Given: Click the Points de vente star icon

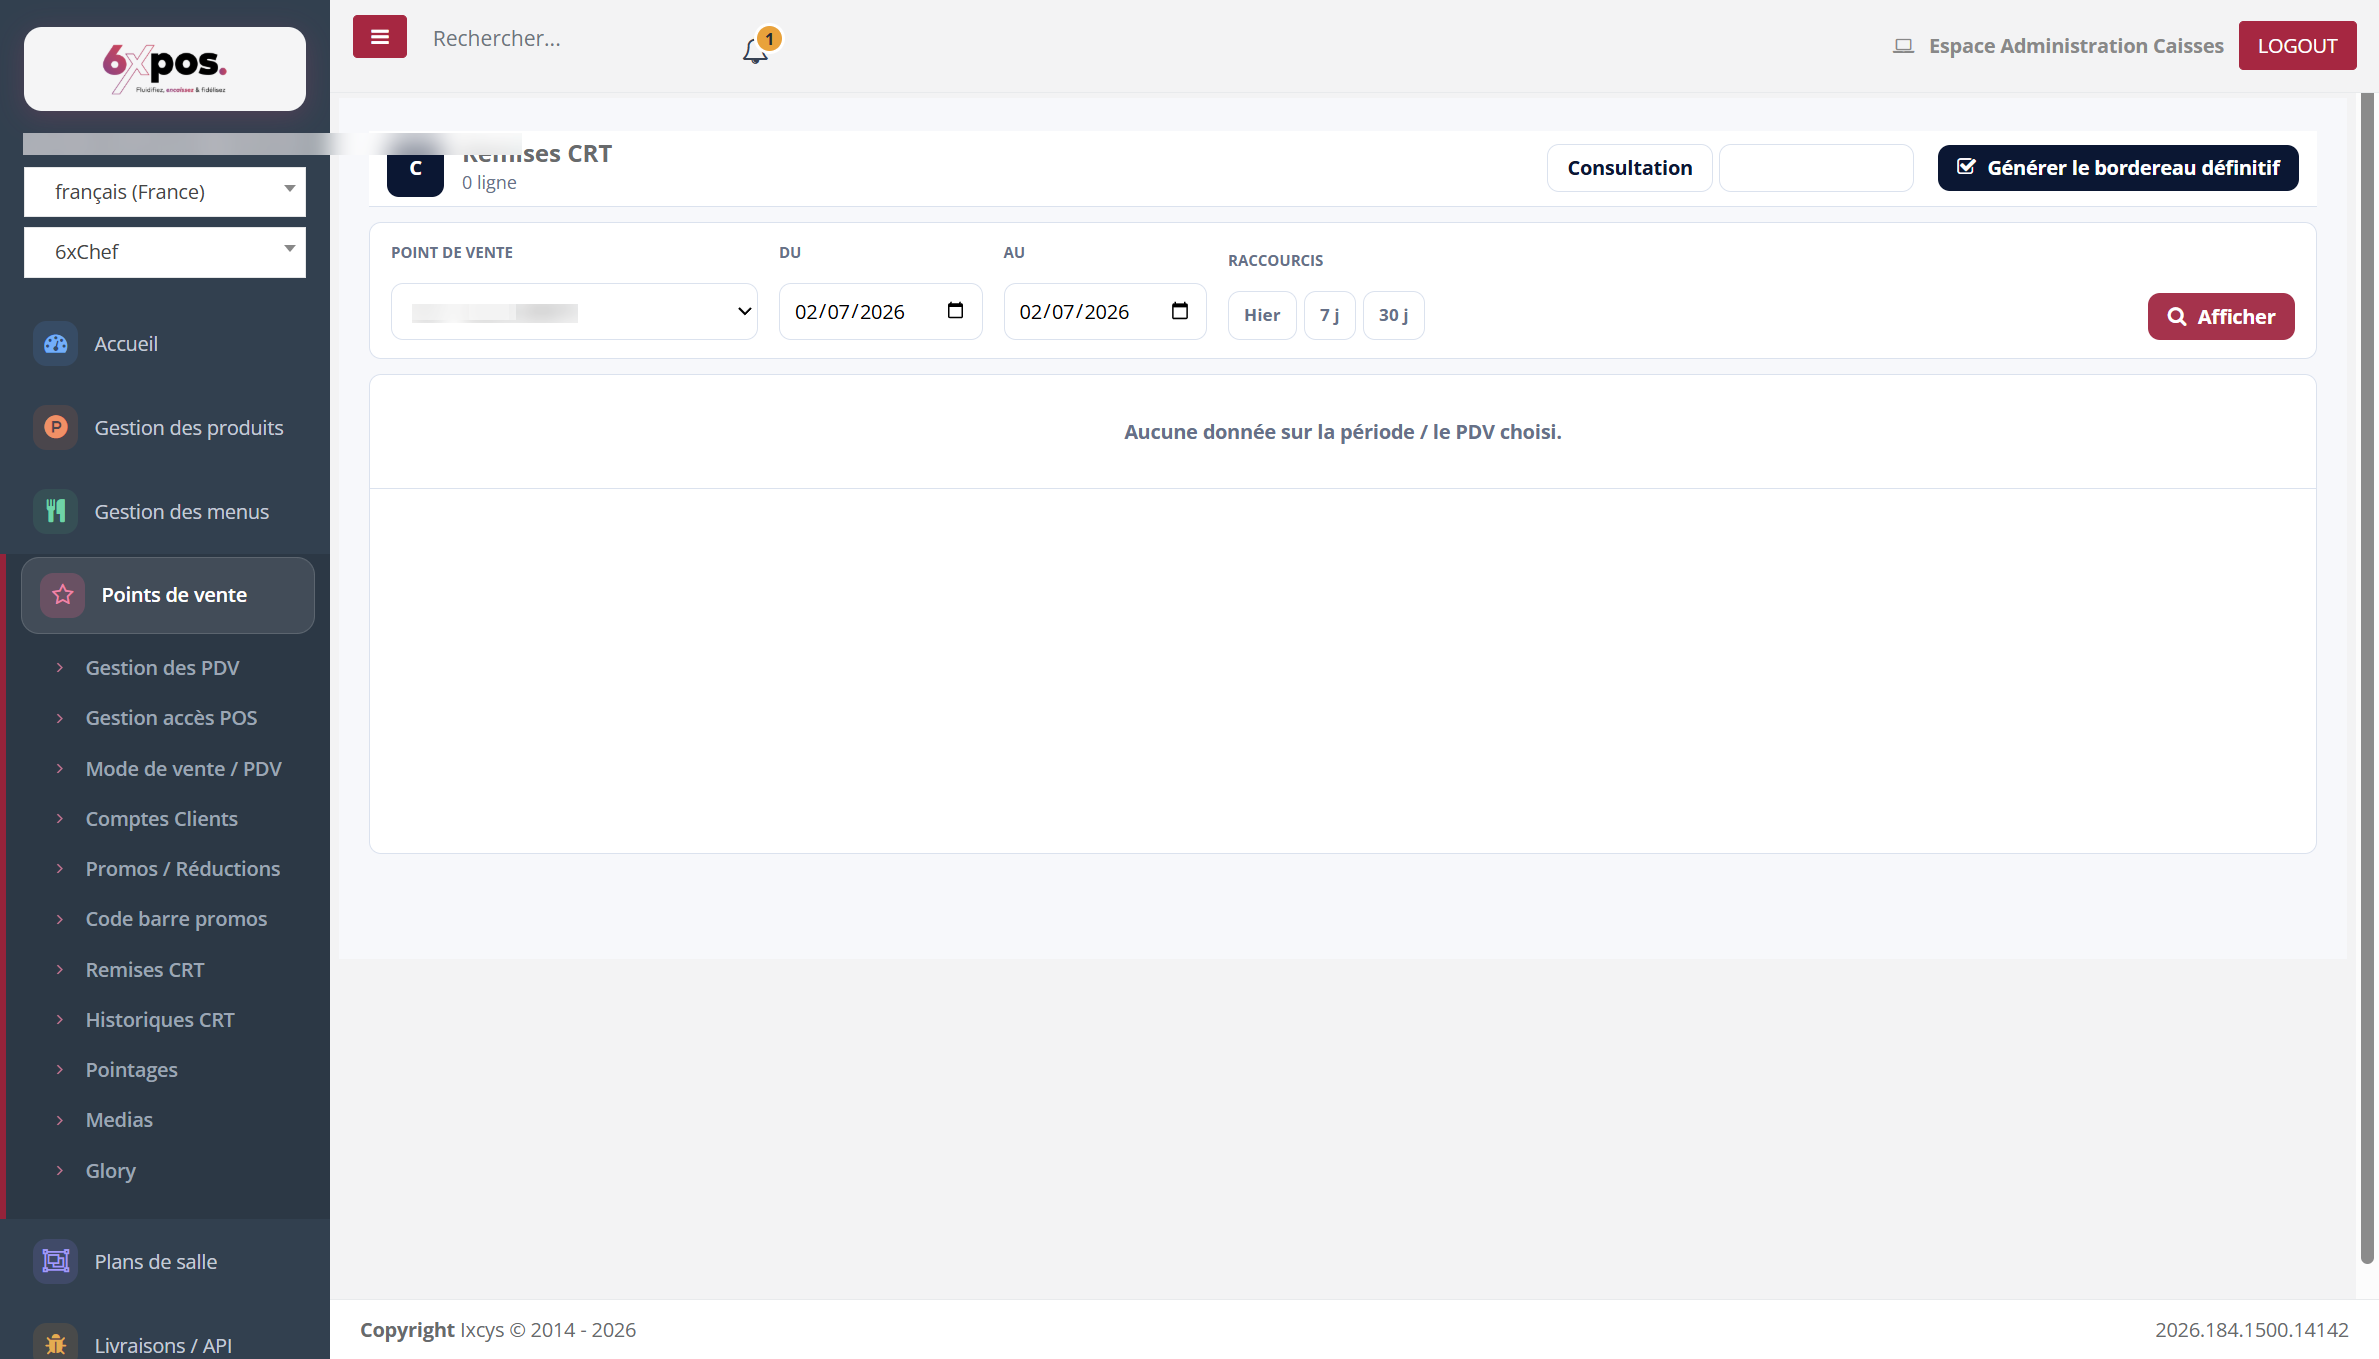Looking at the screenshot, I should coord(63,595).
